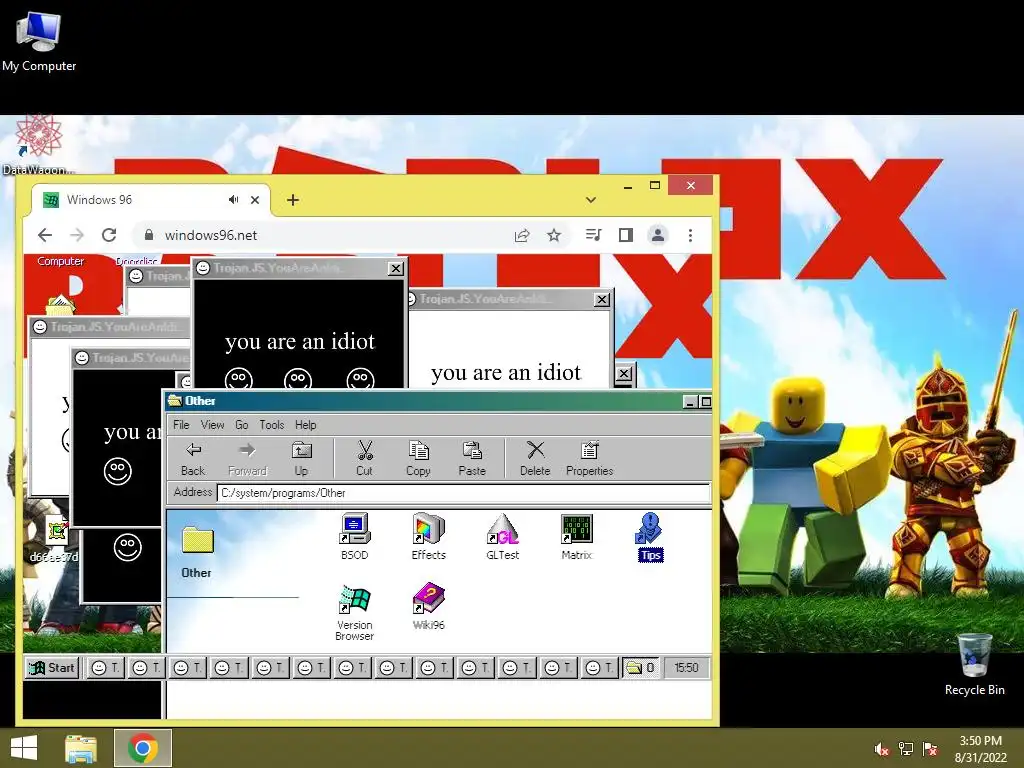The image size is (1024, 768).
Task: Click the share page icon
Action: [522, 235]
